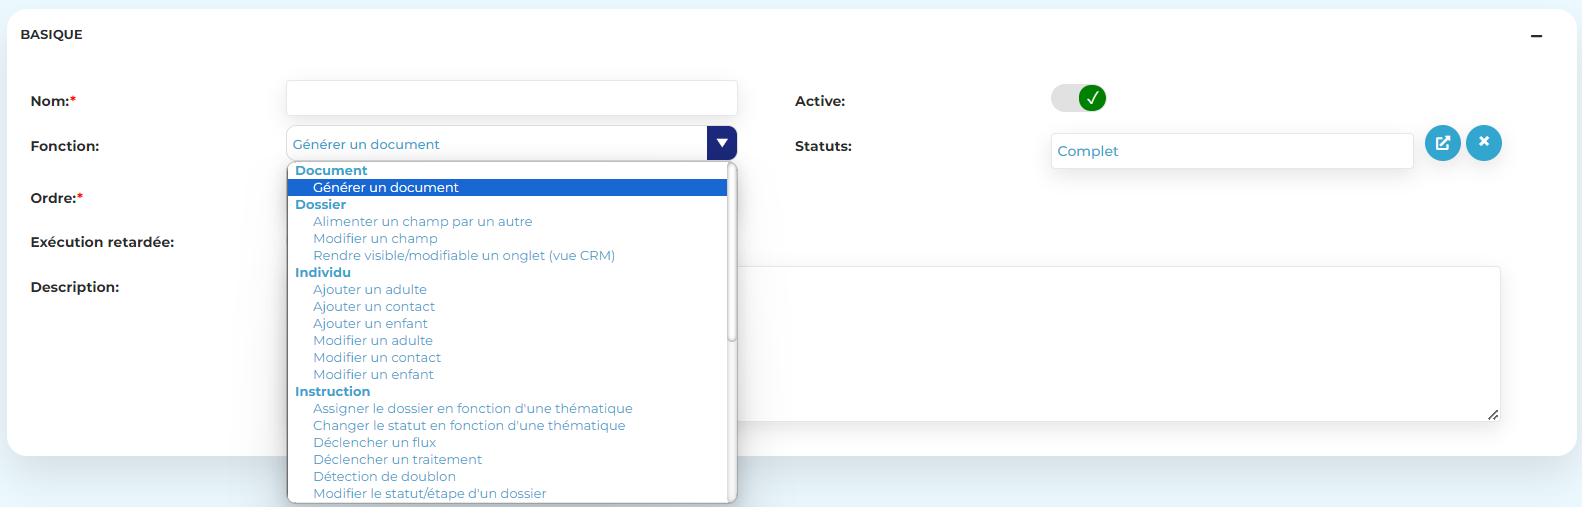Image resolution: width=1582 pixels, height=507 pixels.
Task: Choose 'Modifier un champ' option
Action: coord(375,239)
